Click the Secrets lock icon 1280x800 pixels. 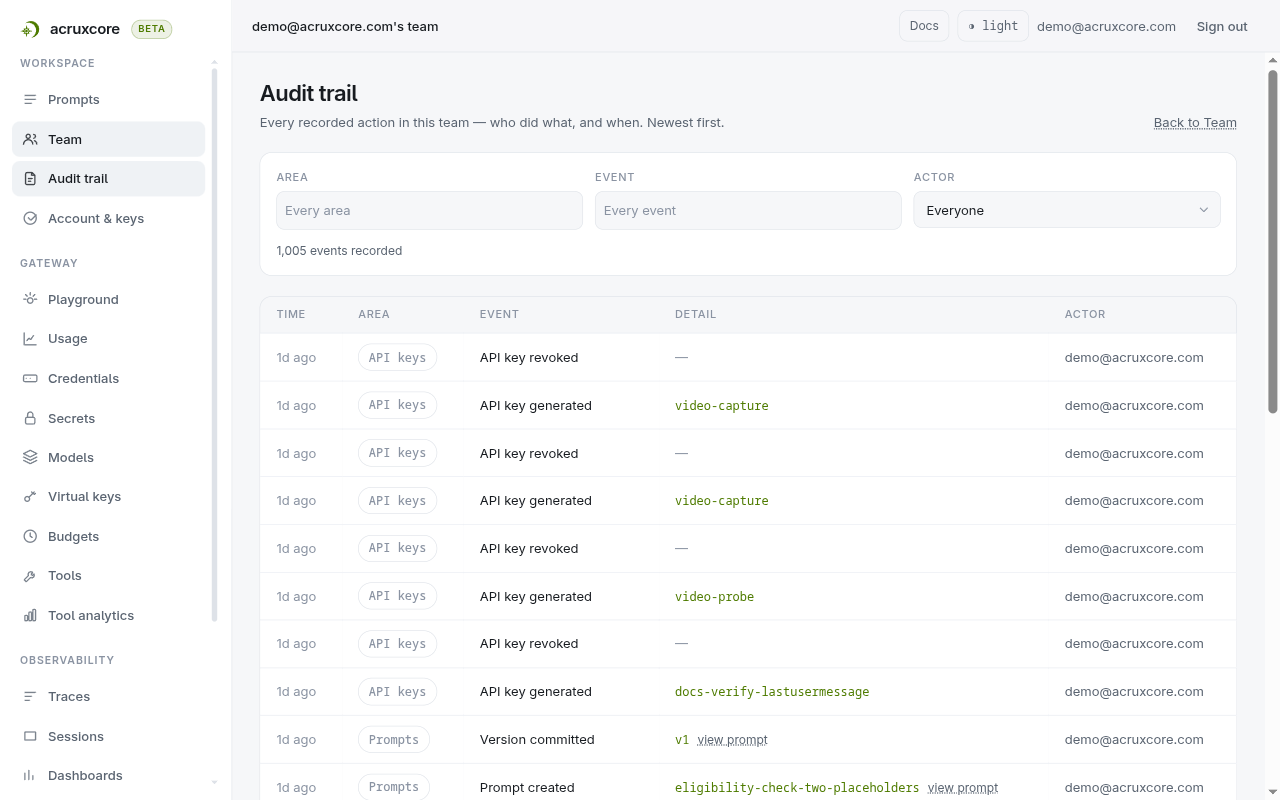click(30, 418)
